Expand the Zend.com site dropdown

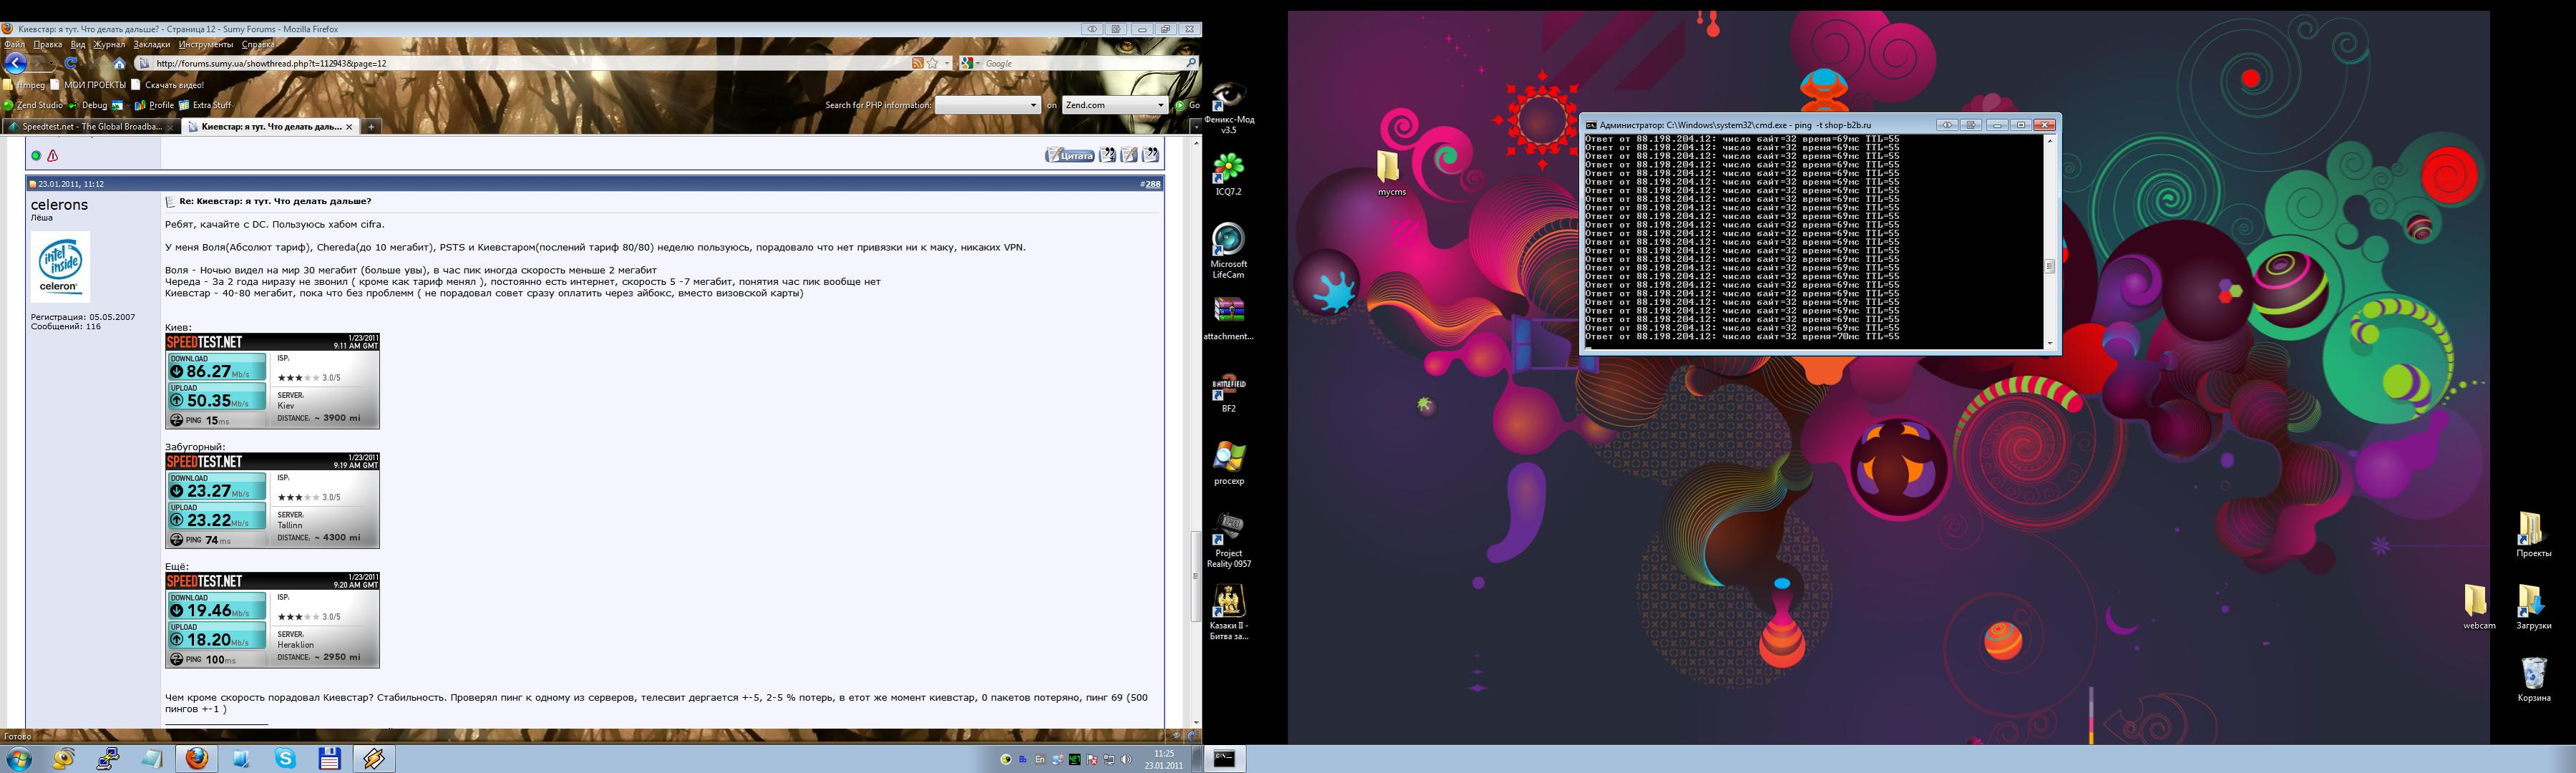(1160, 105)
